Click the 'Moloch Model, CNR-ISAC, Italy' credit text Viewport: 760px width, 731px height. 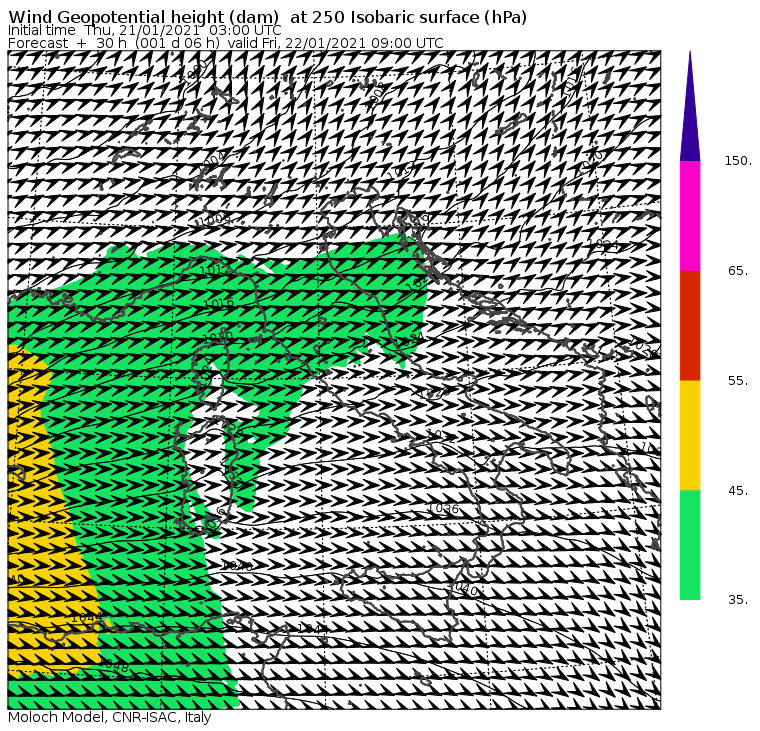point(110,717)
